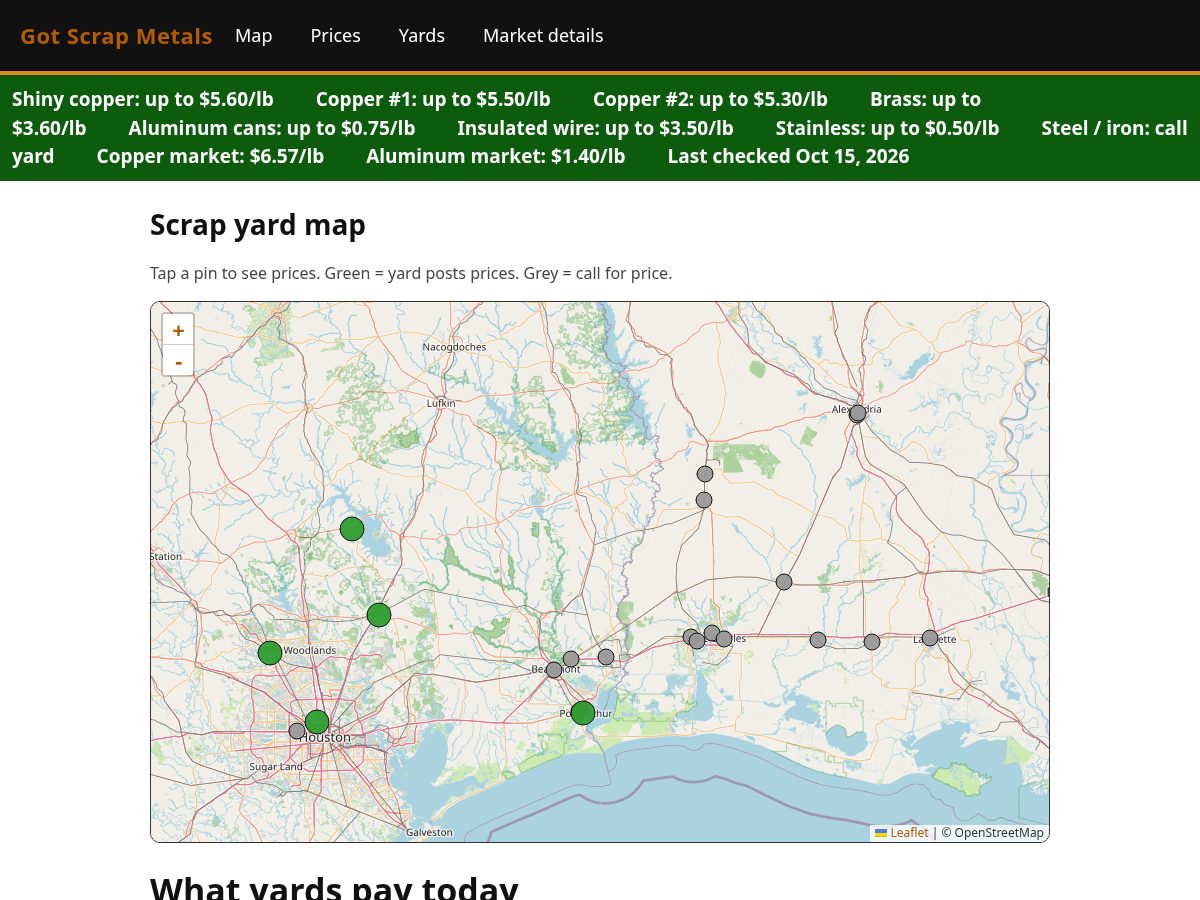Click 'Aluminum market: $1.40/lb' text
The height and width of the screenshot is (900, 1200).
496,156
